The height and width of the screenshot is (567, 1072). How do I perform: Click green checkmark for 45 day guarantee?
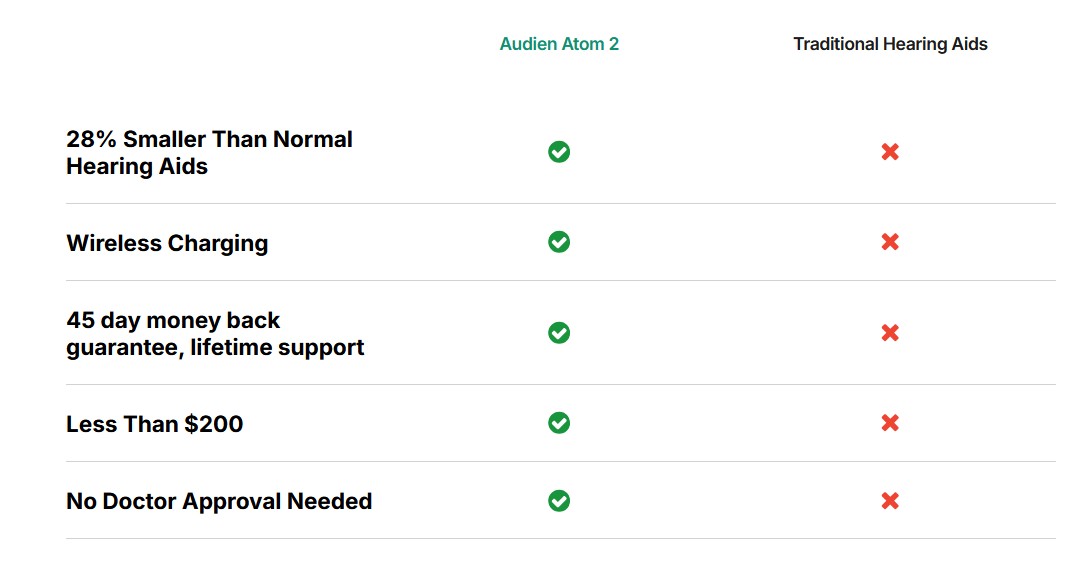coord(559,332)
